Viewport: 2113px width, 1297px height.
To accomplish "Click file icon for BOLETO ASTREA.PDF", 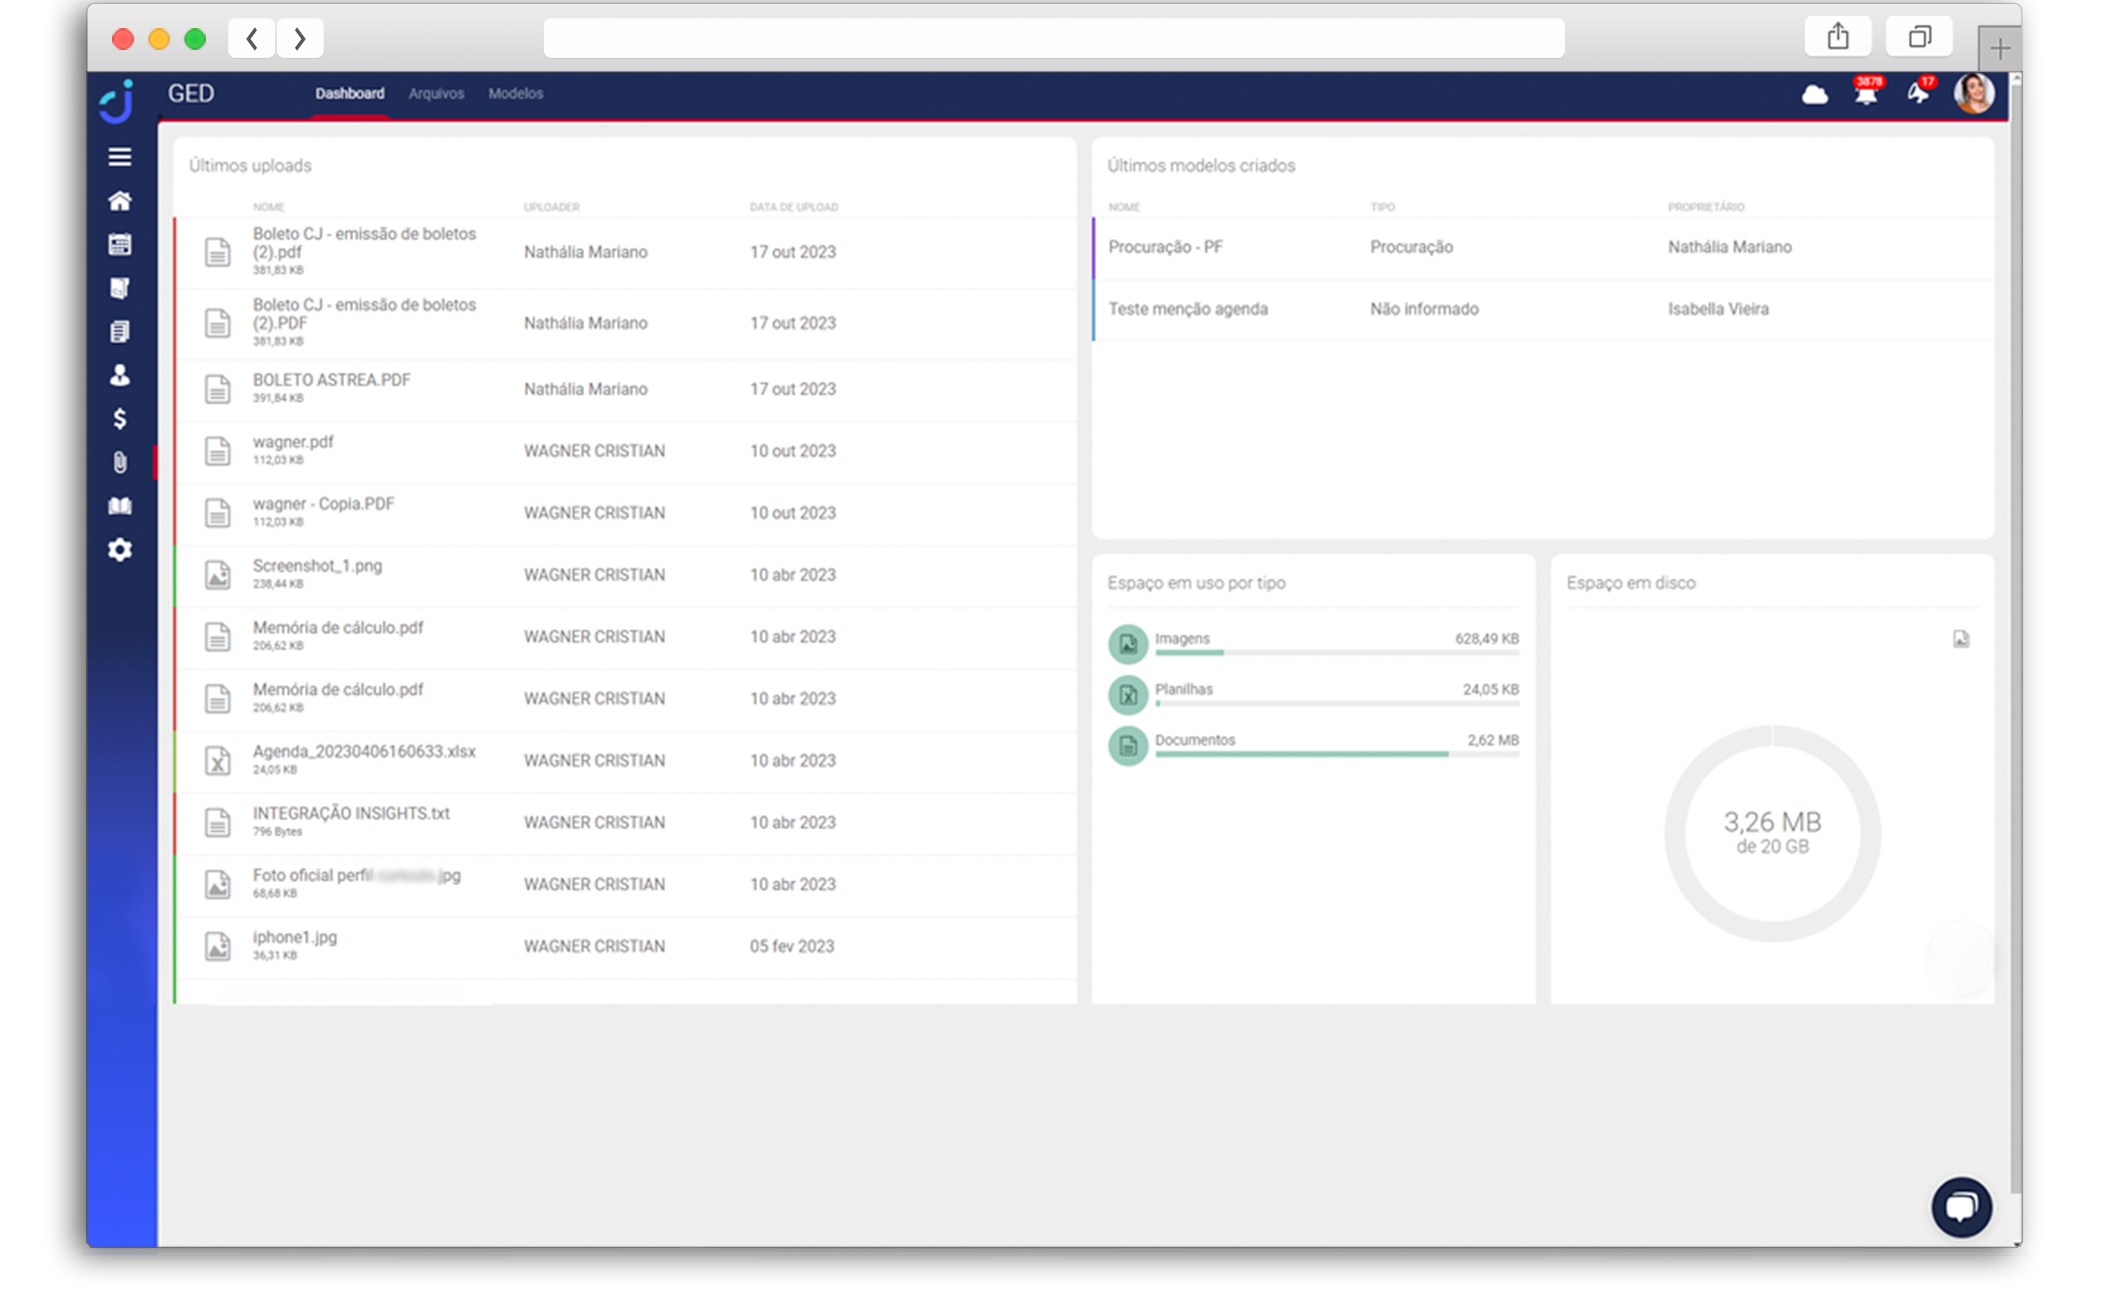I will tap(217, 389).
